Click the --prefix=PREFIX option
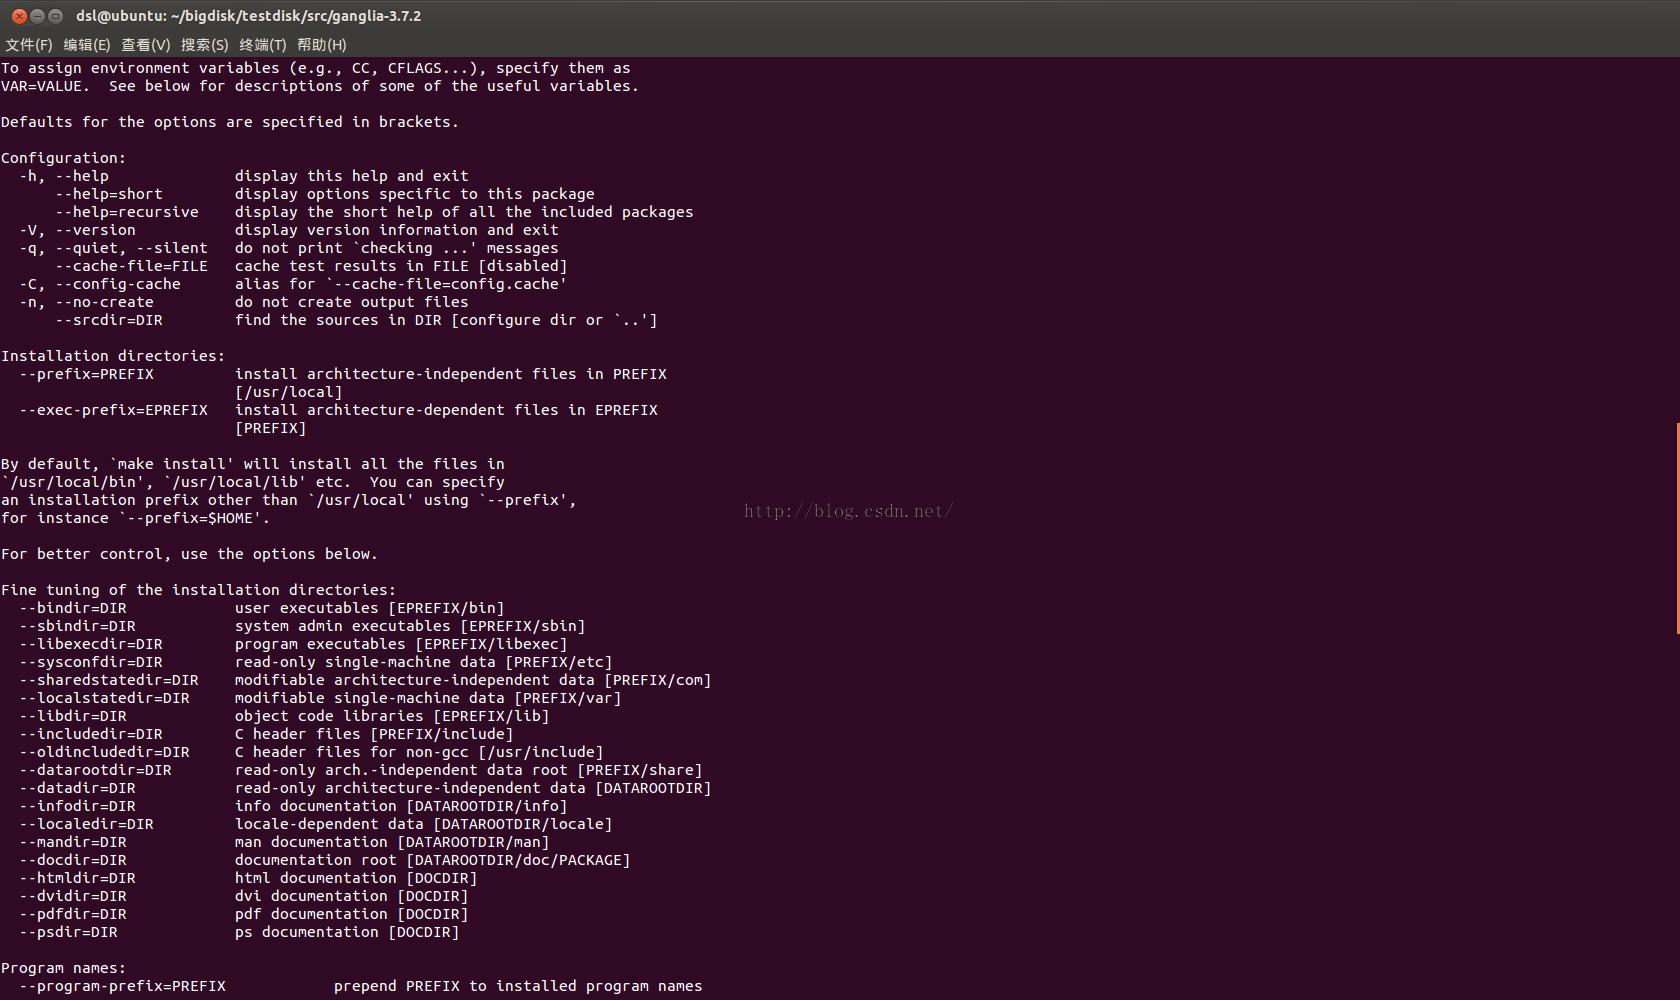1680x1000 pixels. coord(86,374)
